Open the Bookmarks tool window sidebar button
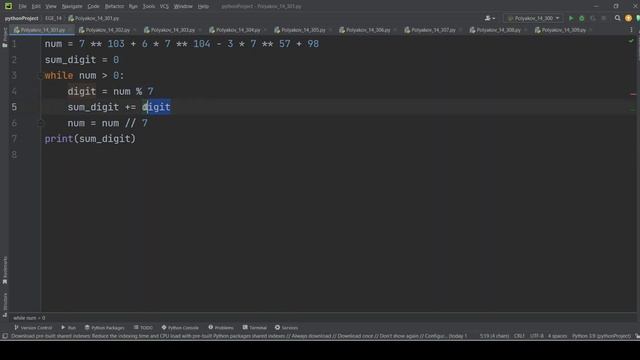Image resolution: width=640 pixels, height=360 pixels. (4, 270)
